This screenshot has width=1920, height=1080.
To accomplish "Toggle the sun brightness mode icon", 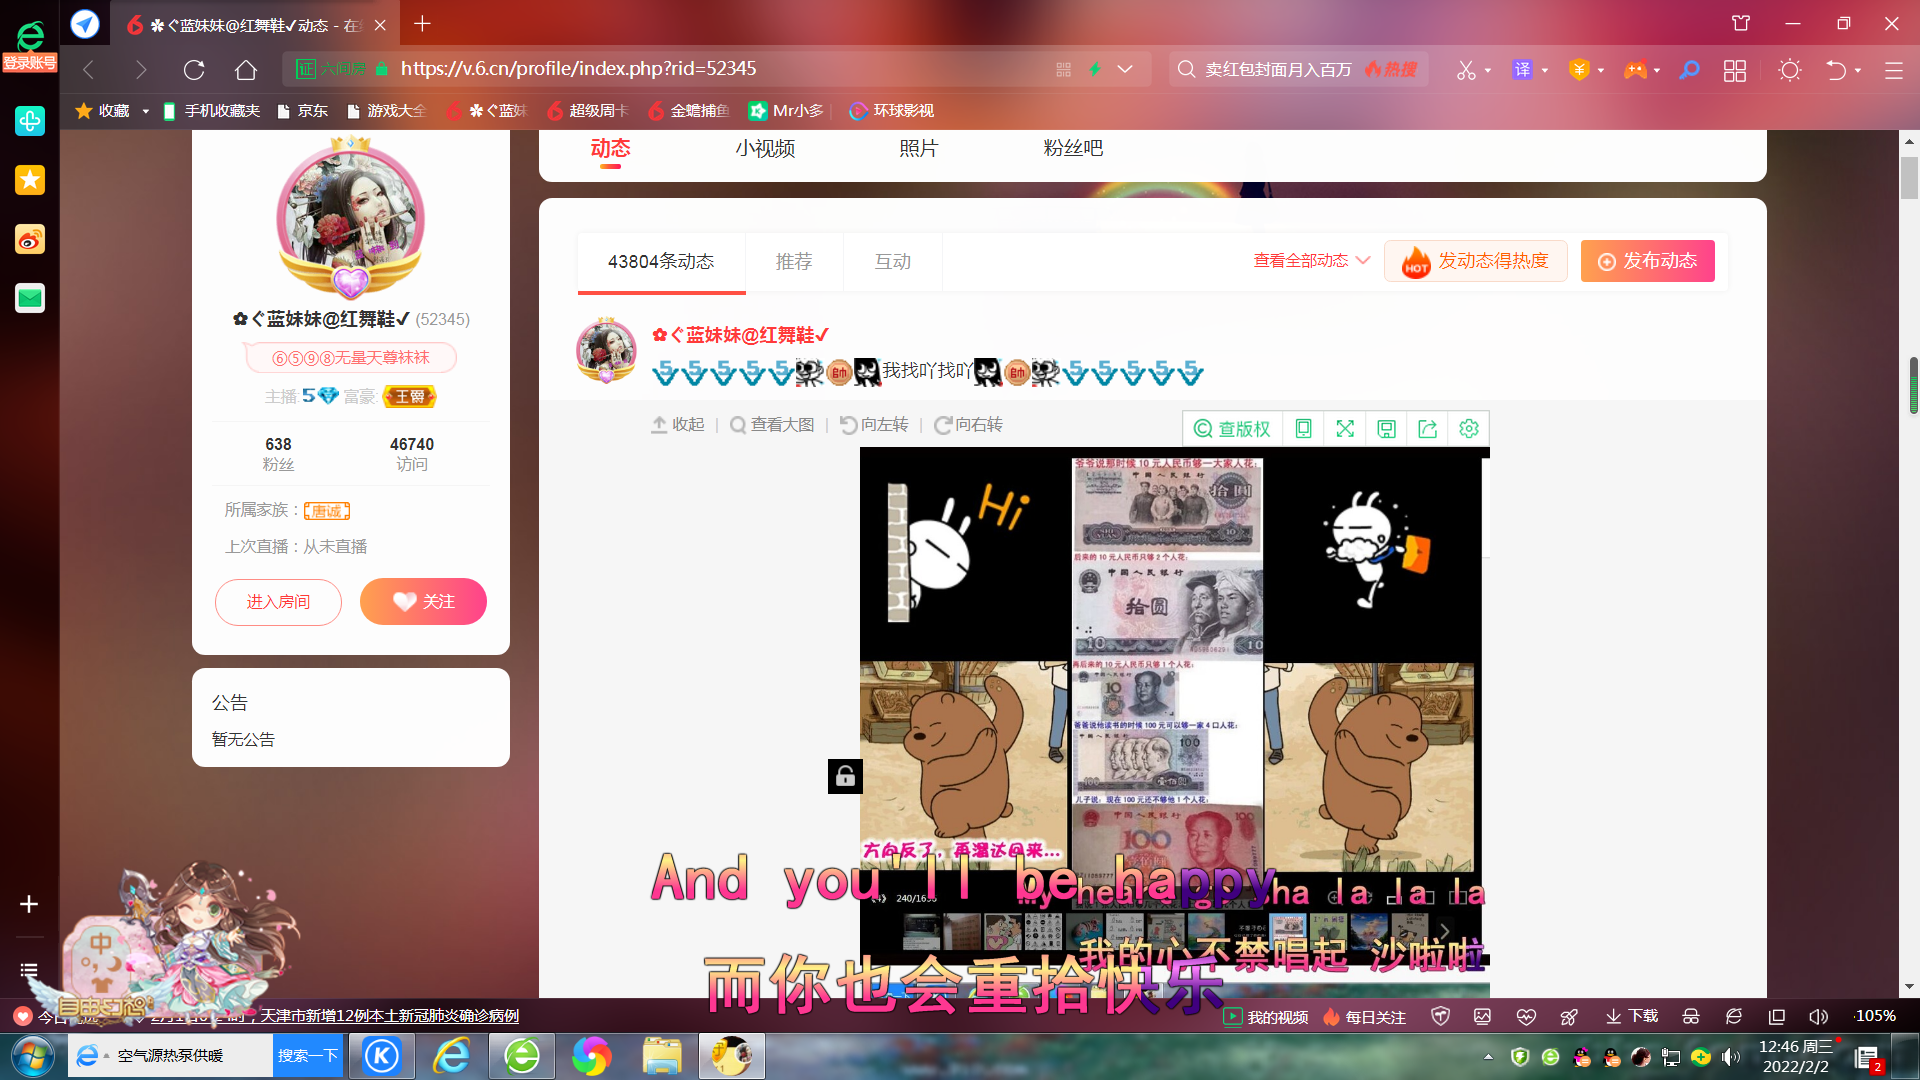I will pyautogui.click(x=1790, y=70).
